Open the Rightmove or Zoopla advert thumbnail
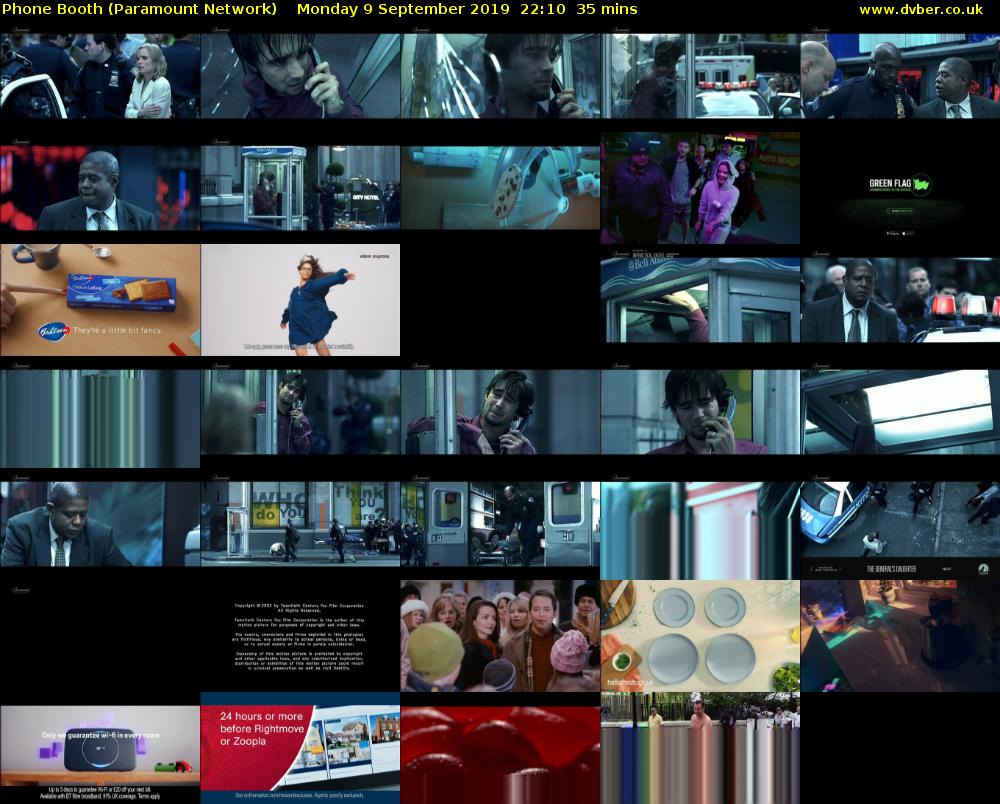 [x=300, y=748]
